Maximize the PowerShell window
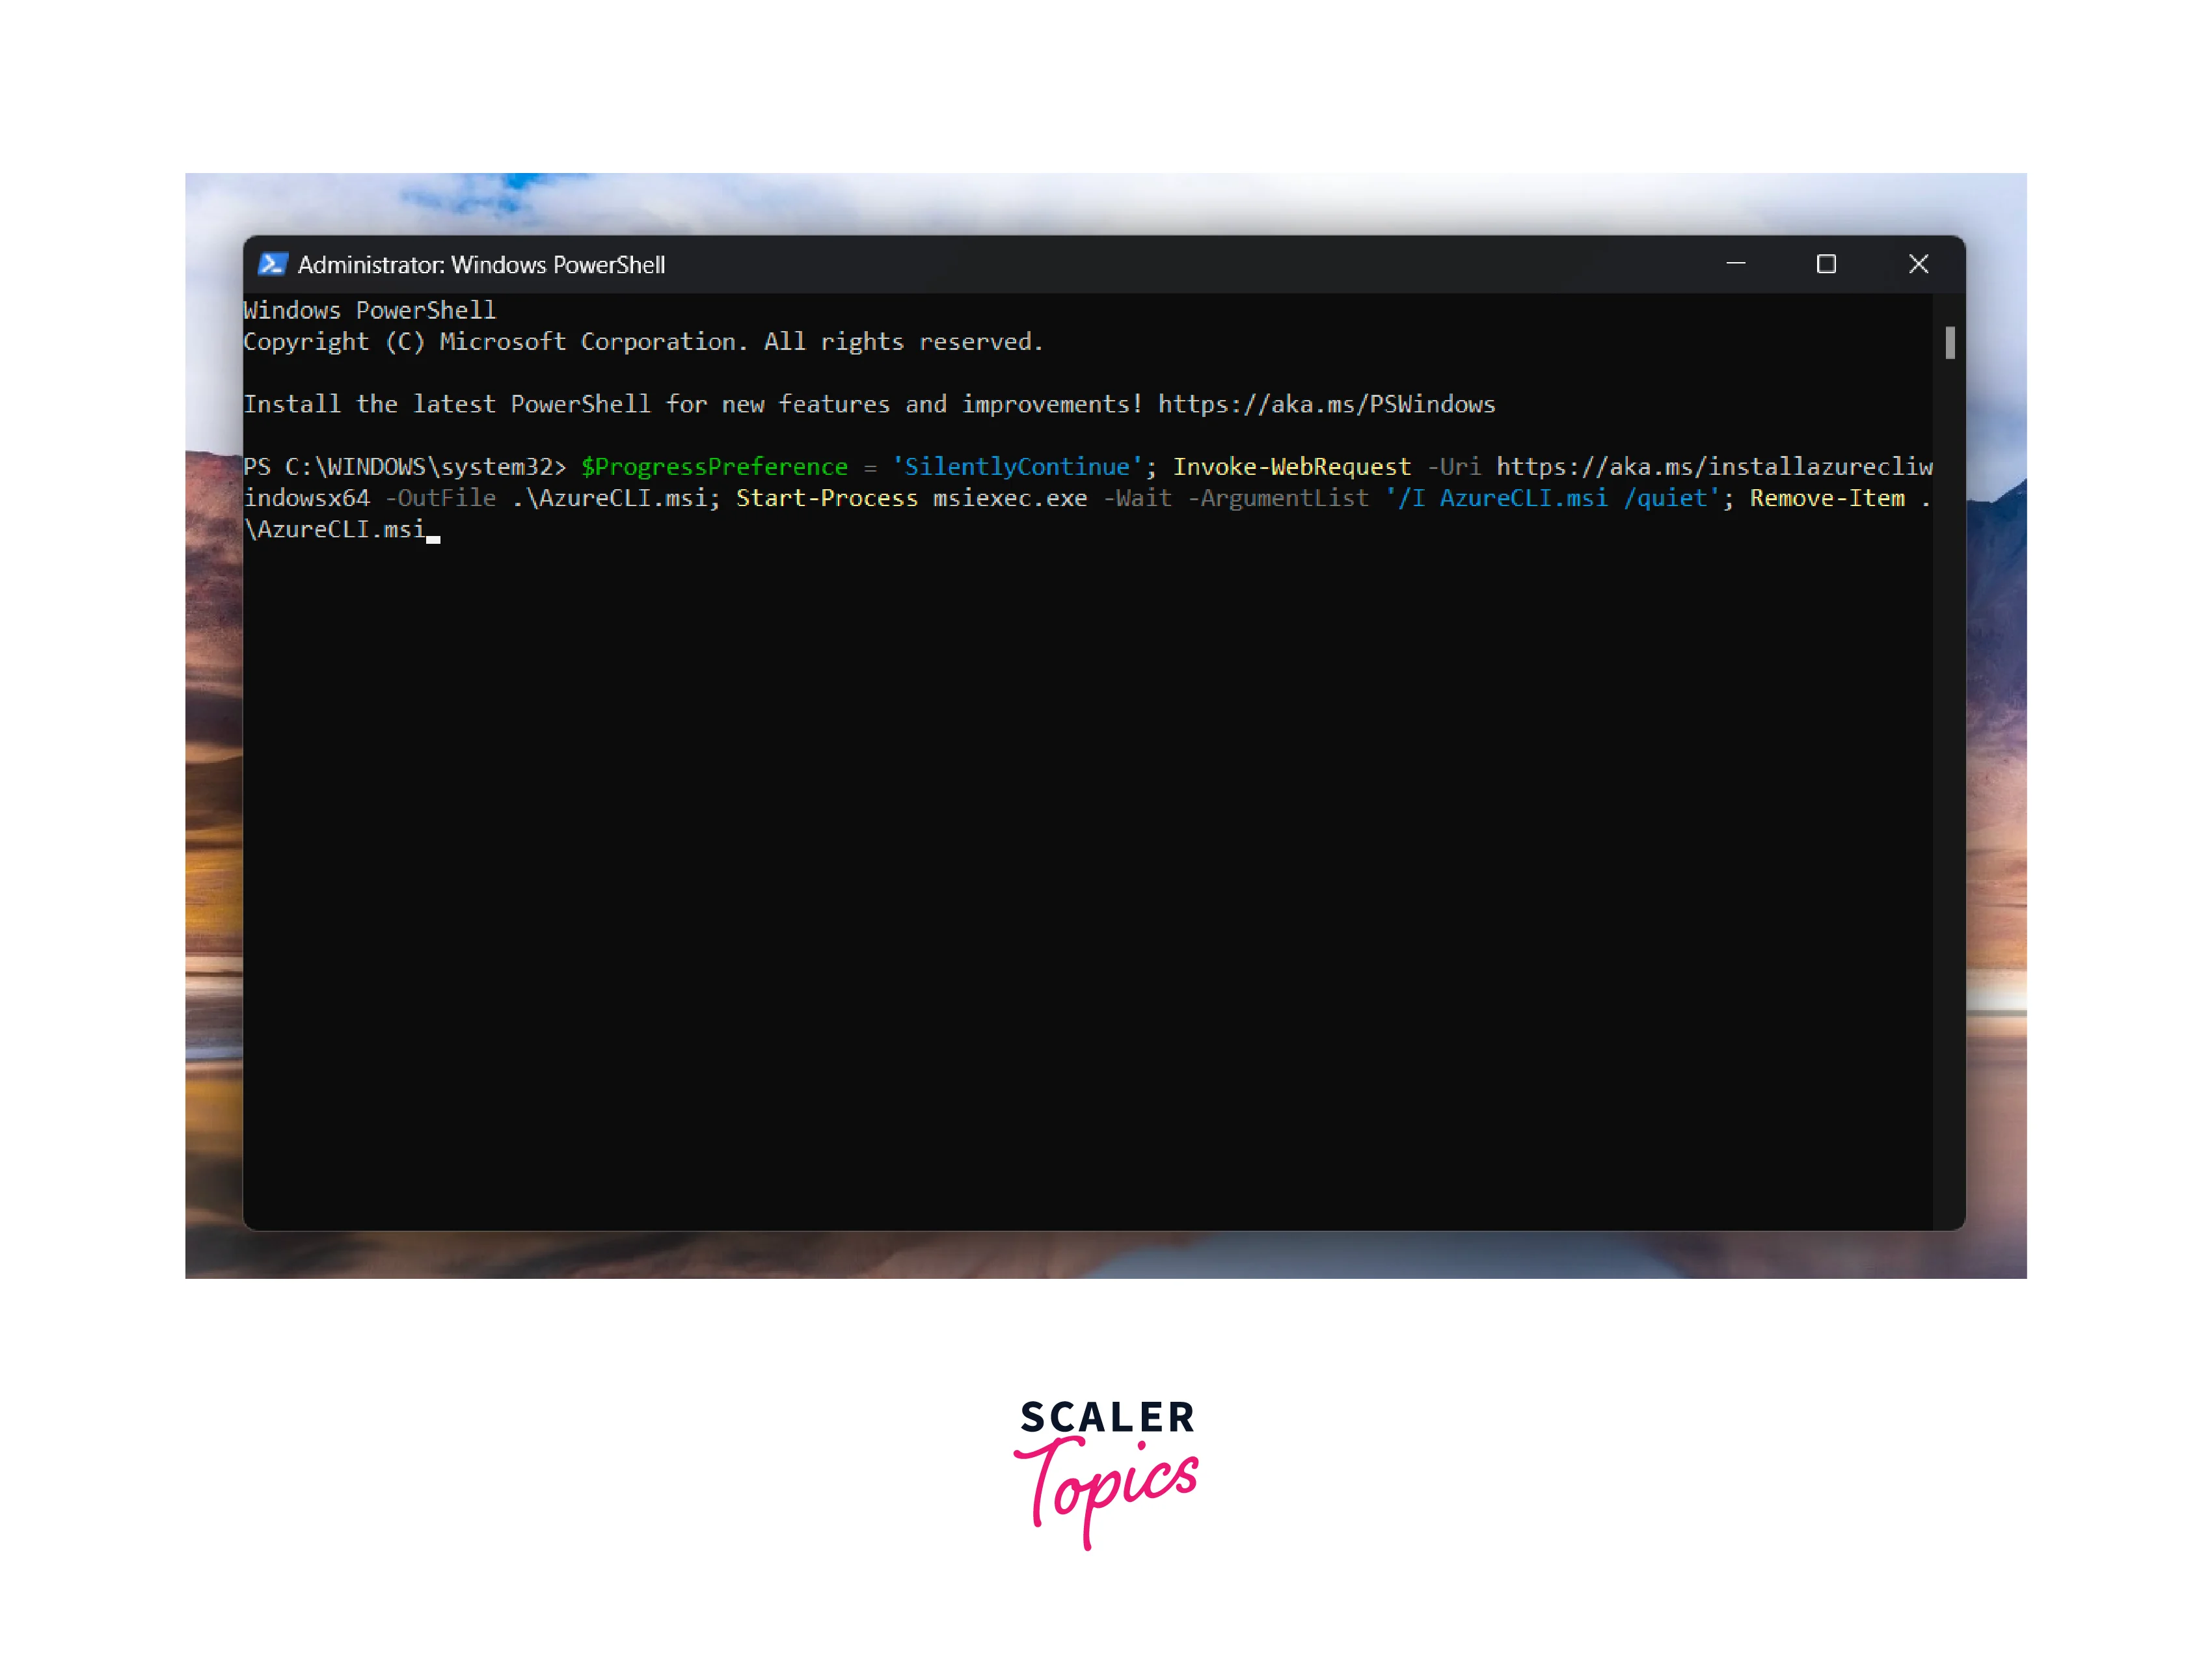Viewport: 2212px width, 1675px height. 1826,264
